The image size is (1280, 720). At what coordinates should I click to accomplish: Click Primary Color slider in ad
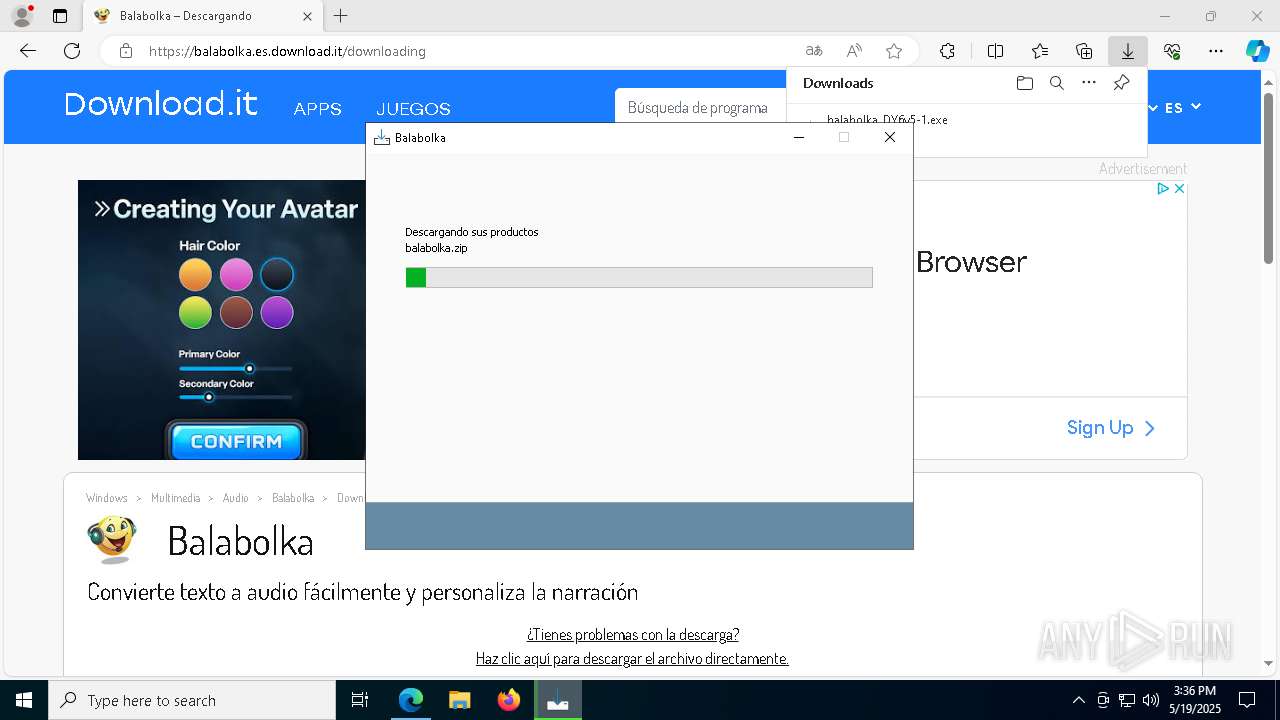point(236,368)
